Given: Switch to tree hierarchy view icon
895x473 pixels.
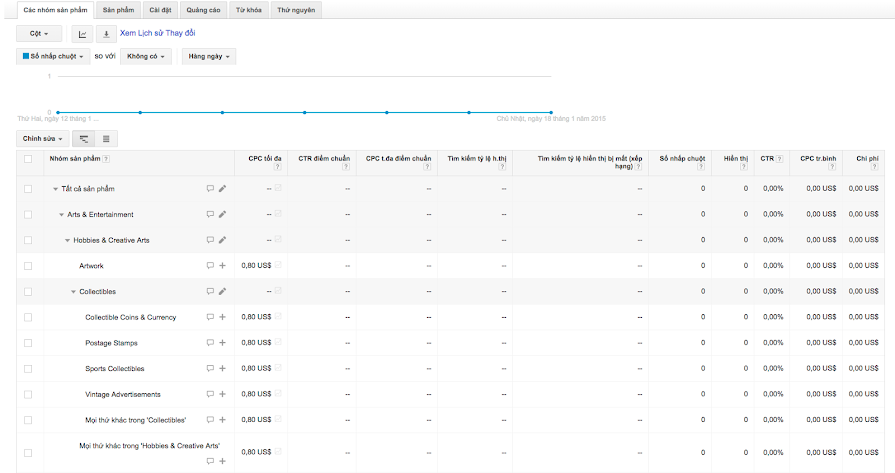Looking at the screenshot, I should click(x=84, y=138).
